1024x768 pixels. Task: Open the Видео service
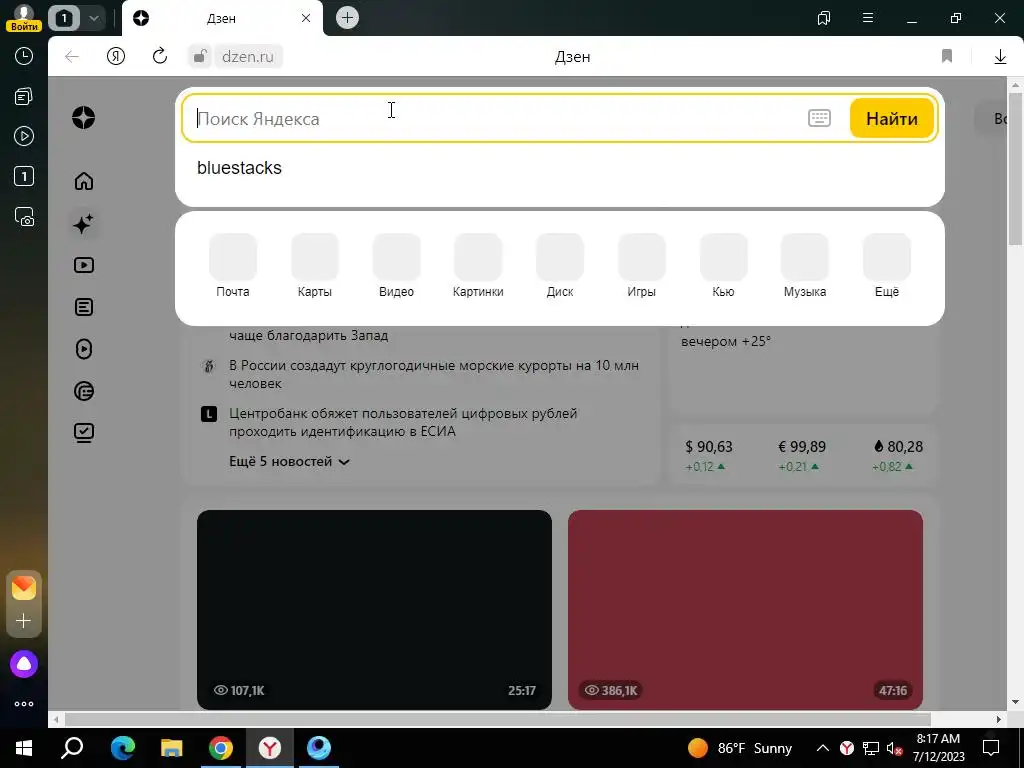tap(396, 266)
